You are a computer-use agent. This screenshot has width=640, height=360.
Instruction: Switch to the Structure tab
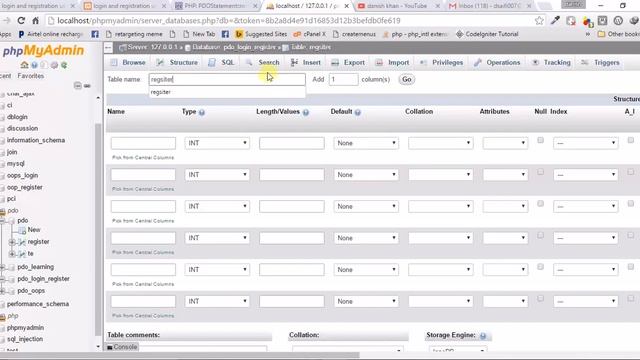coord(177,62)
